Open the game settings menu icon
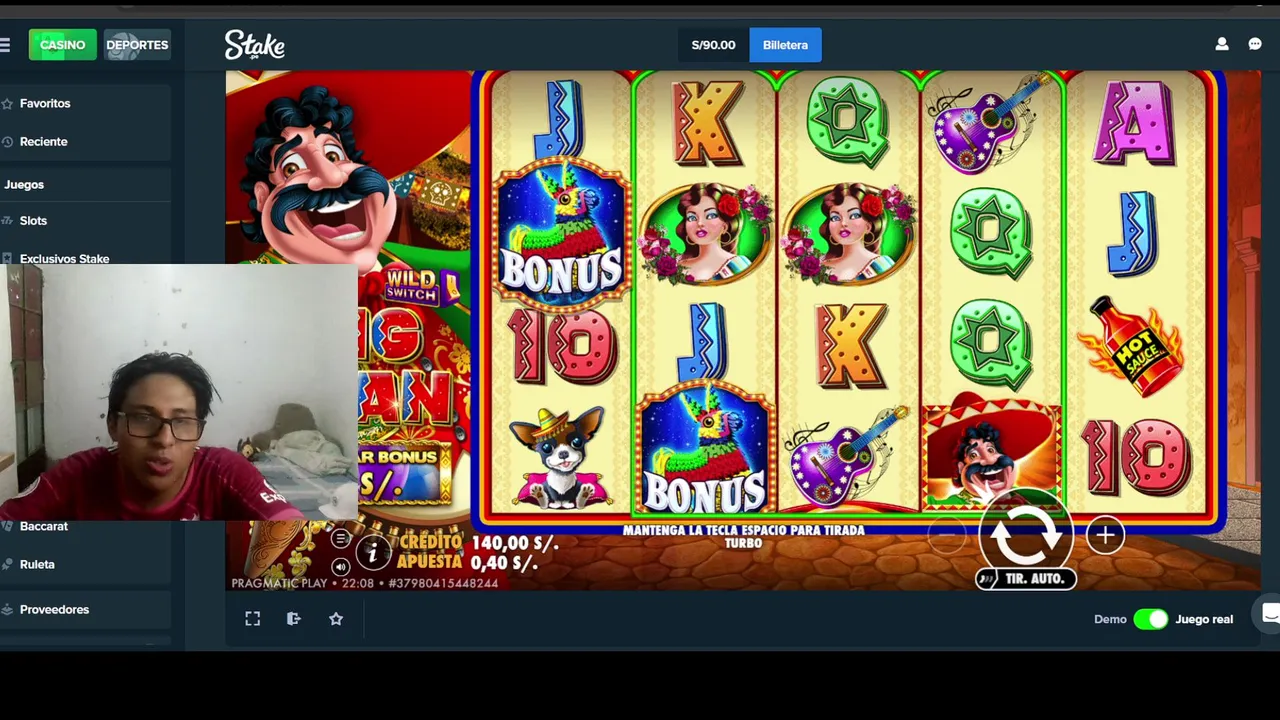The image size is (1280, 720). coord(340,539)
